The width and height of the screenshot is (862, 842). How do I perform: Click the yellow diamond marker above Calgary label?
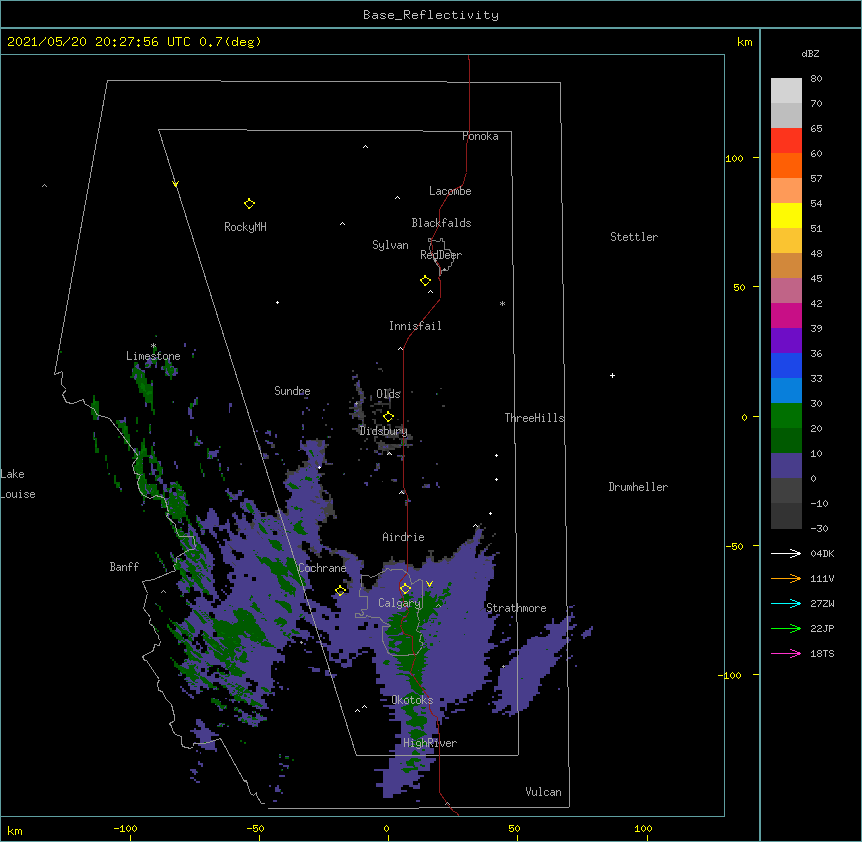point(405,589)
